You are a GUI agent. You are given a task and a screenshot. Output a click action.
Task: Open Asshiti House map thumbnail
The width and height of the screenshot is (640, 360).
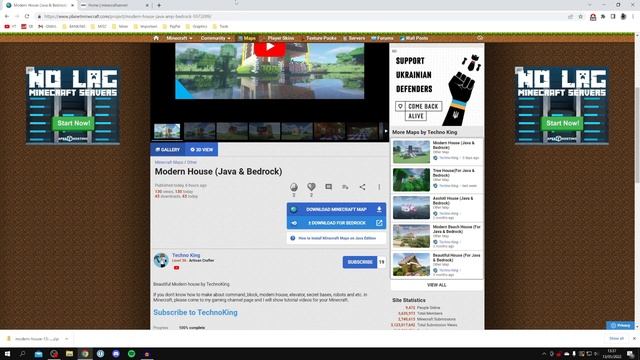[411, 208]
